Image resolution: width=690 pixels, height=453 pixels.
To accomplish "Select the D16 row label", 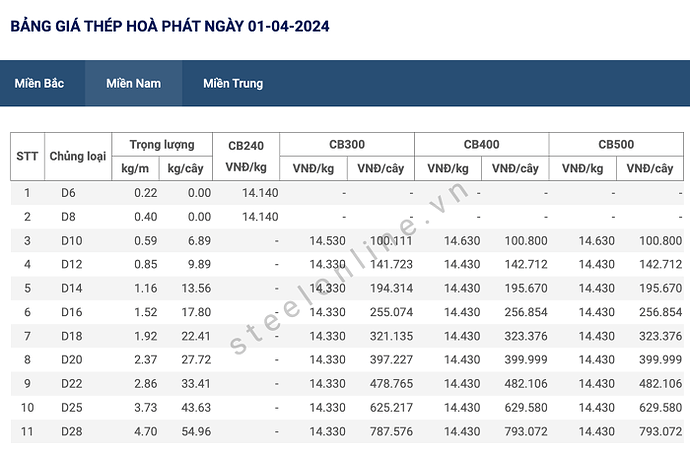I will [72, 312].
